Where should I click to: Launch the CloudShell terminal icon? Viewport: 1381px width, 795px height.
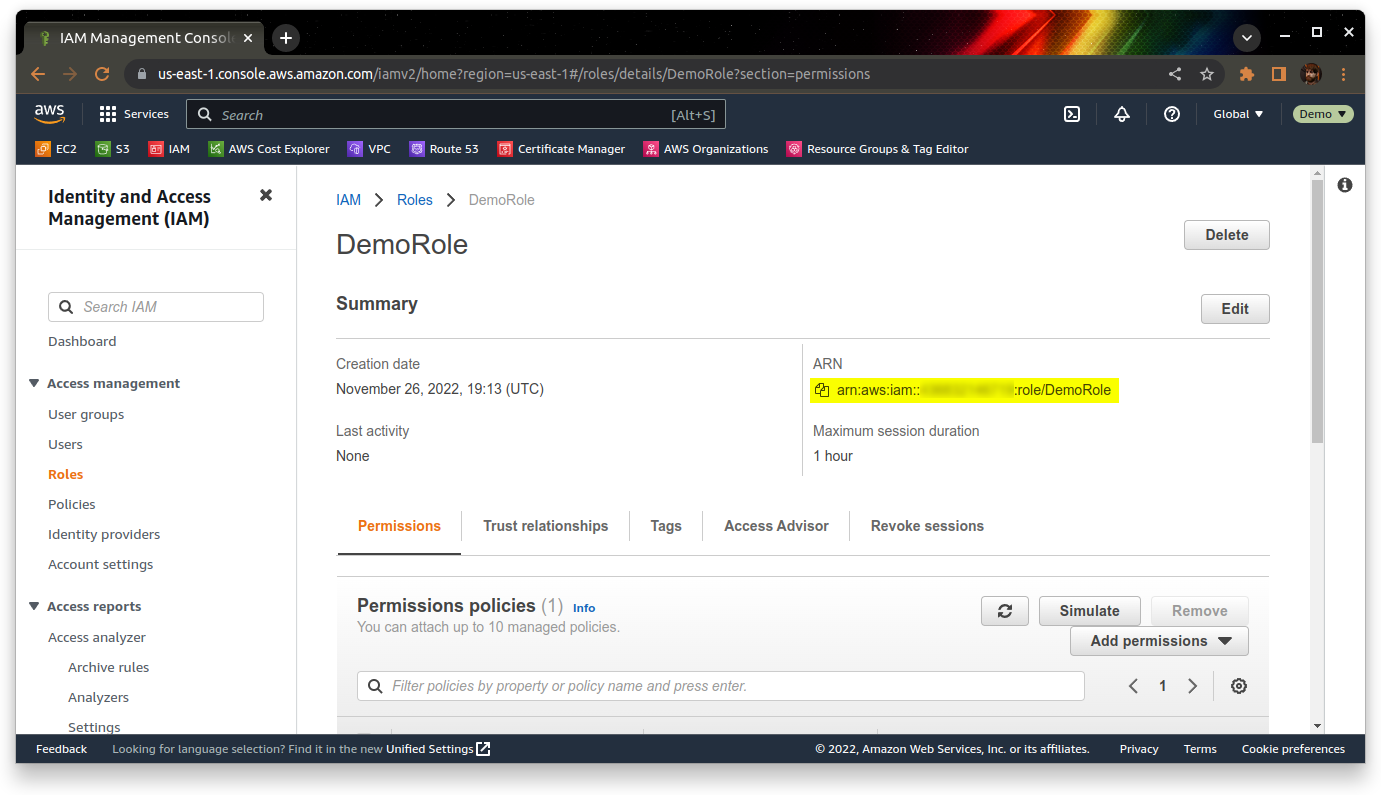[x=1072, y=114]
